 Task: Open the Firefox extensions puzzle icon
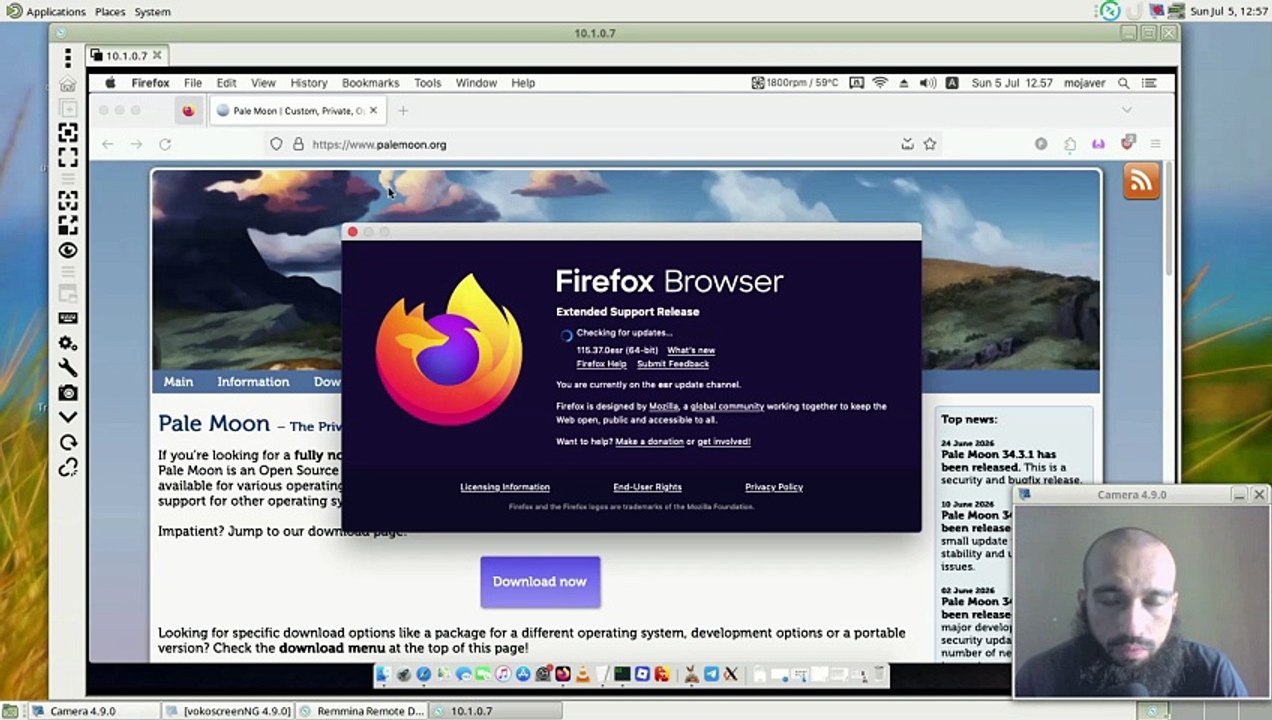[1070, 144]
